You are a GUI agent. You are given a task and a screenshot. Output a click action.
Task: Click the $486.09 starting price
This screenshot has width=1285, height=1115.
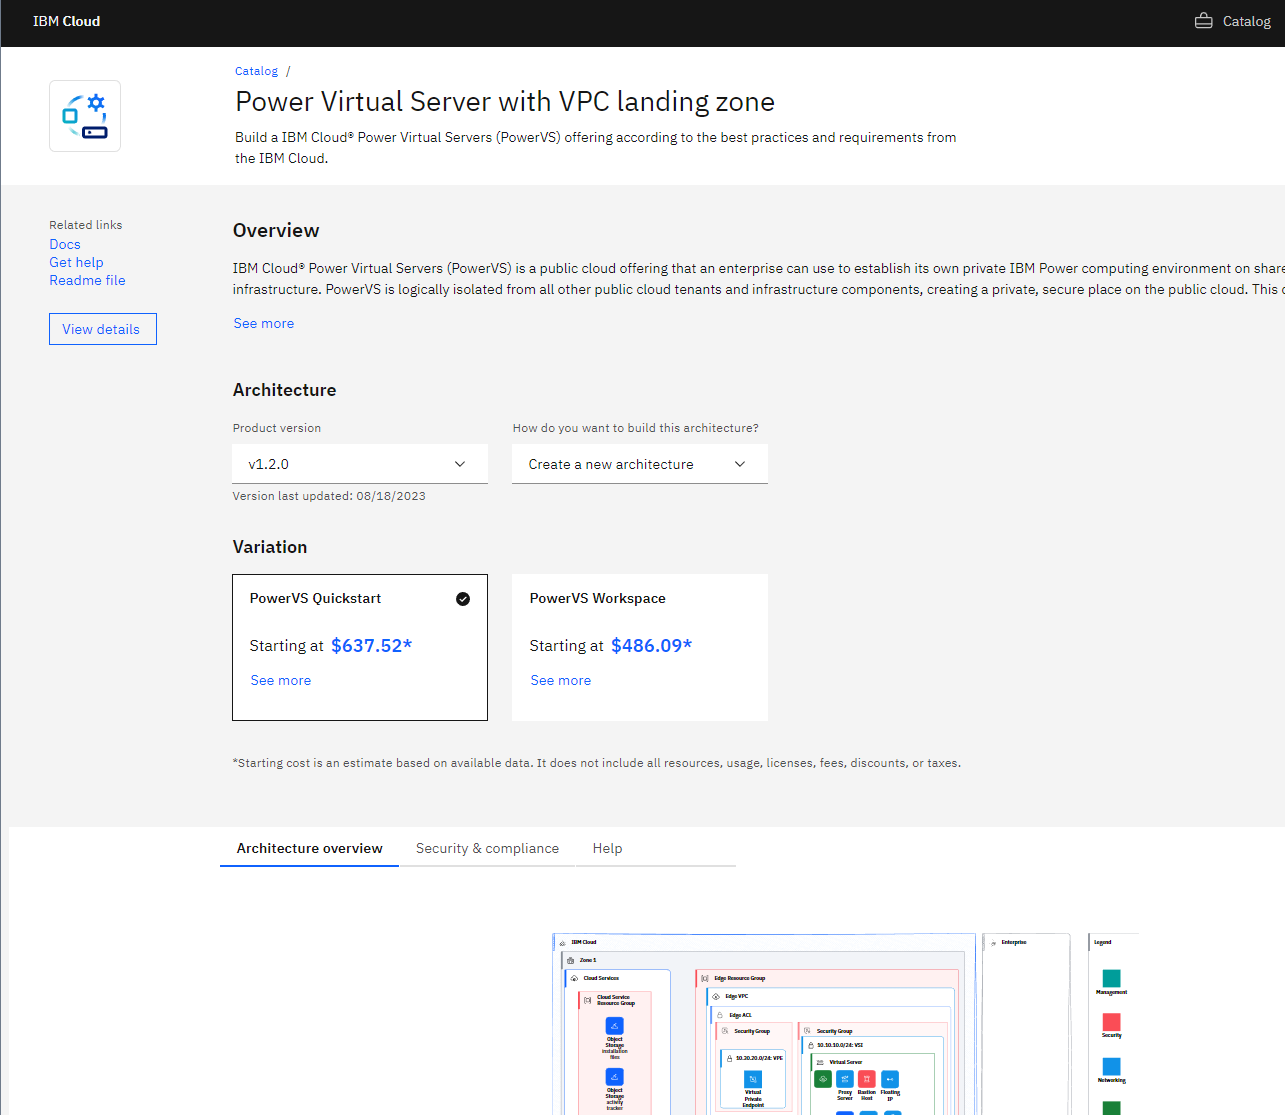pyautogui.click(x=651, y=646)
